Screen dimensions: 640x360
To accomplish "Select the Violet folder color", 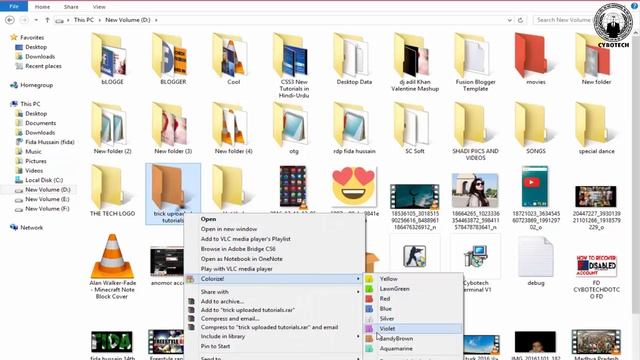I will tap(413, 329).
